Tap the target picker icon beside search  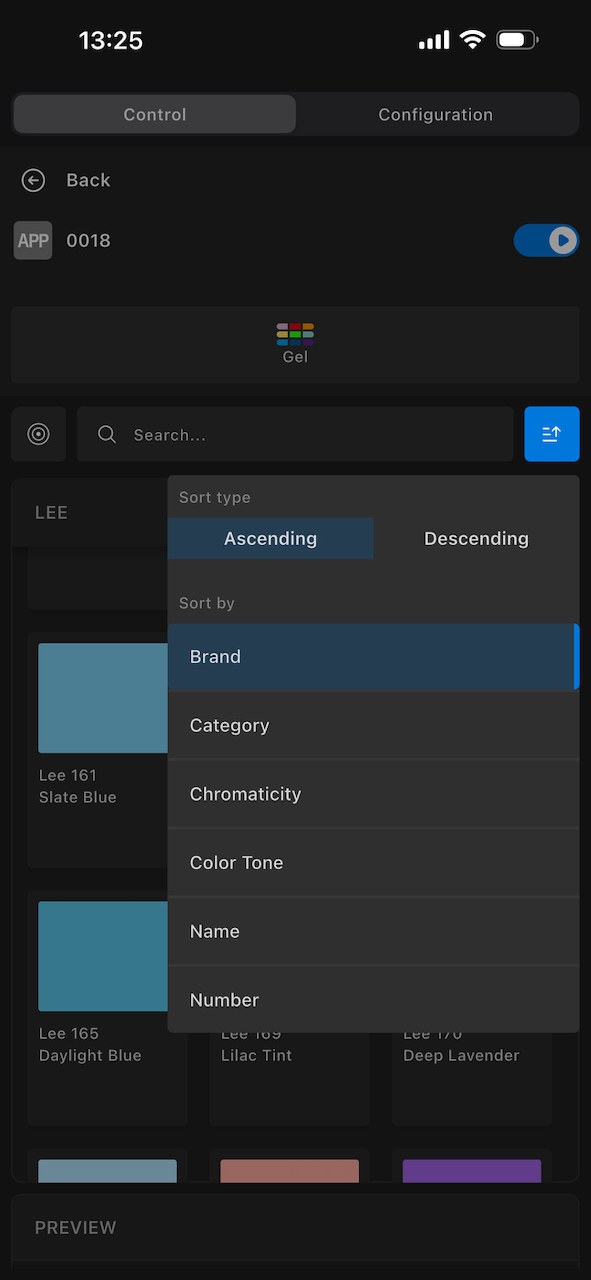[x=39, y=434]
